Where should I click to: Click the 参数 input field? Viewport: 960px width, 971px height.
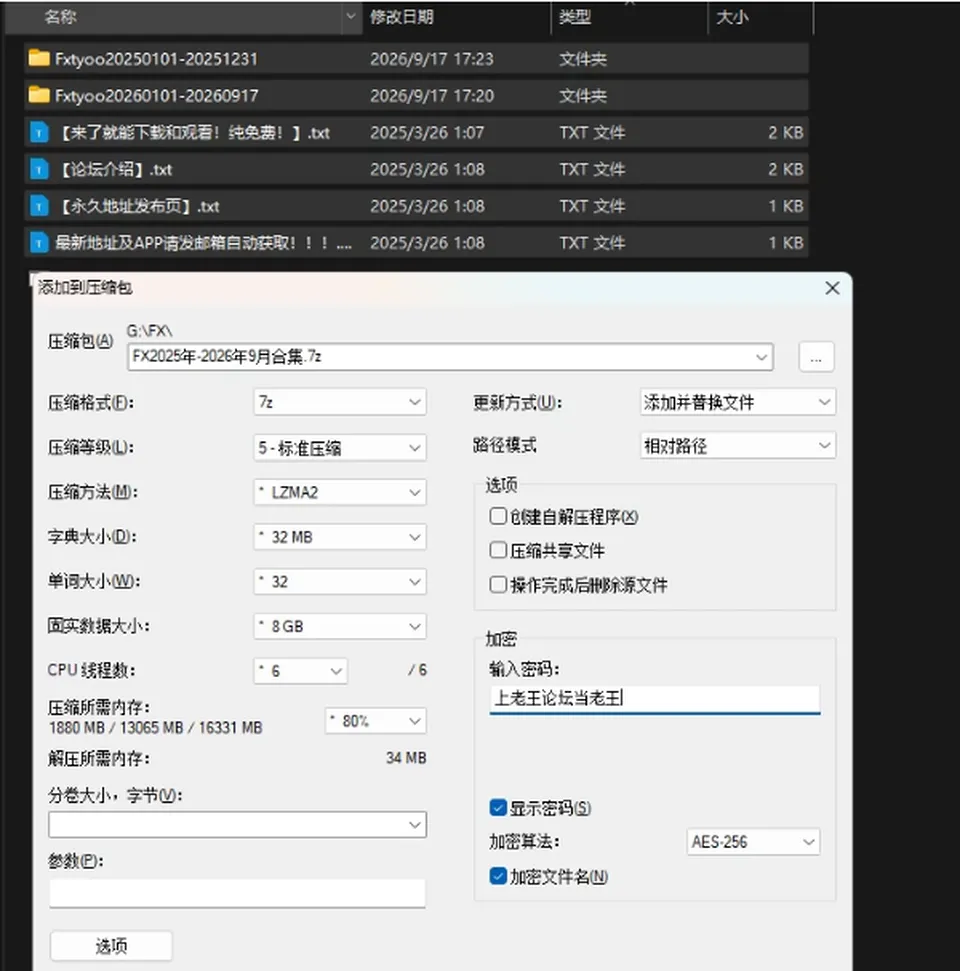click(x=237, y=893)
